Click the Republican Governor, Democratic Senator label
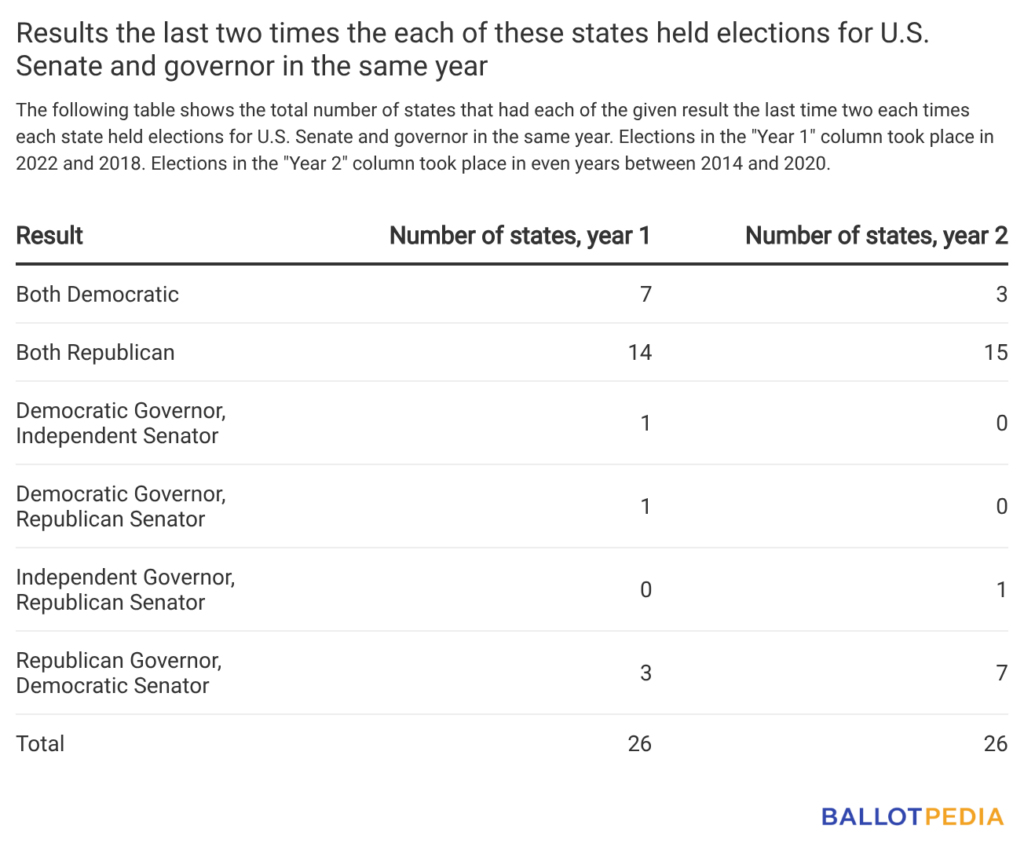Image resolution: width=1024 pixels, height=847 pixels. [x=119, y=672]
